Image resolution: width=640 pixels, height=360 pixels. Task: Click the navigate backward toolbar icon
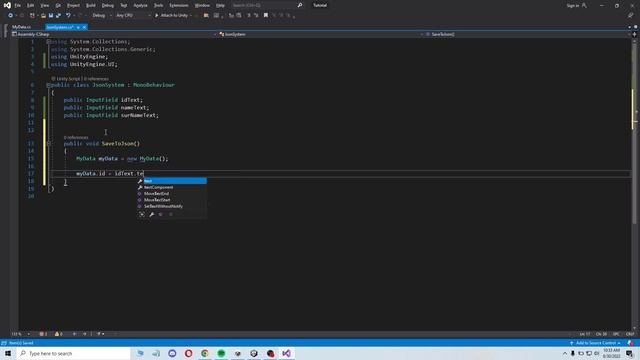[10, 15]
